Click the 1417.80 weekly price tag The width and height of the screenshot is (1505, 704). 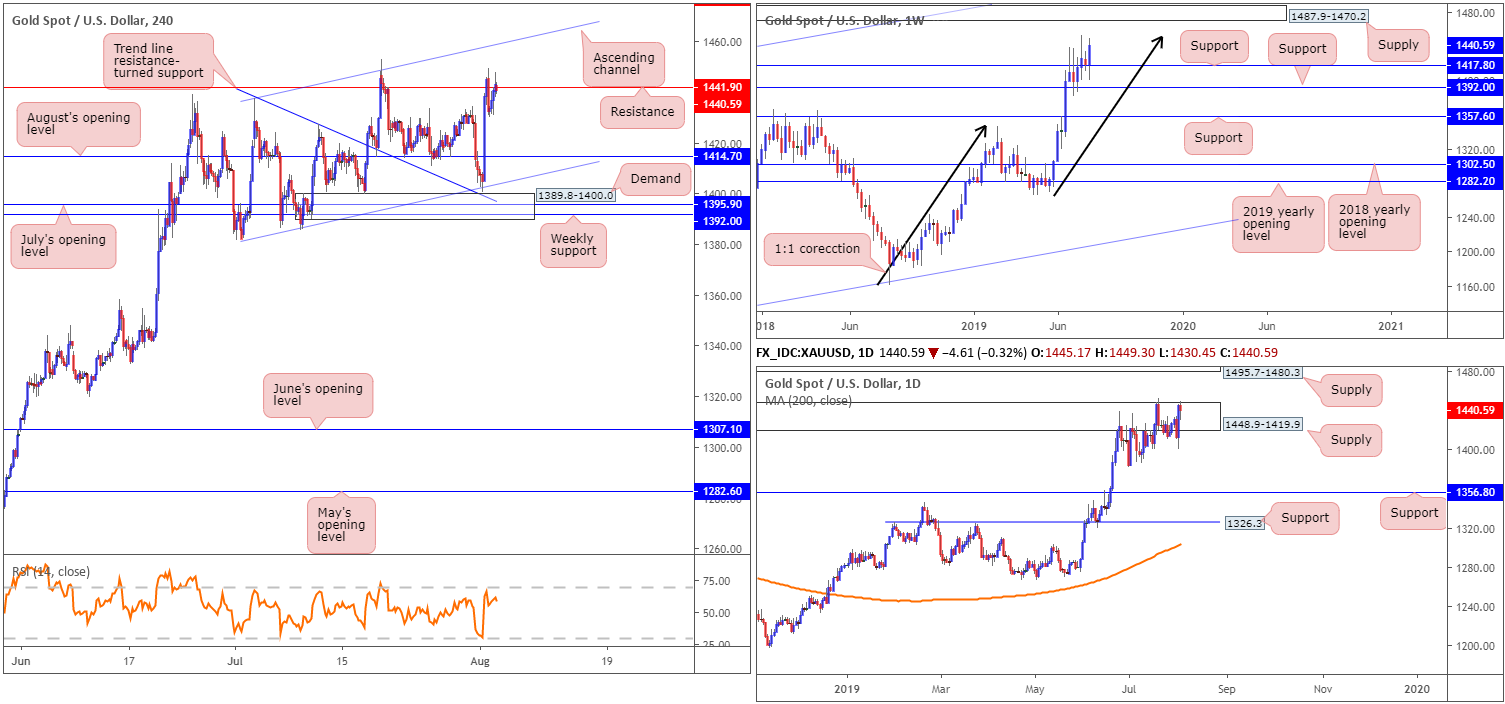point(1475,65)
